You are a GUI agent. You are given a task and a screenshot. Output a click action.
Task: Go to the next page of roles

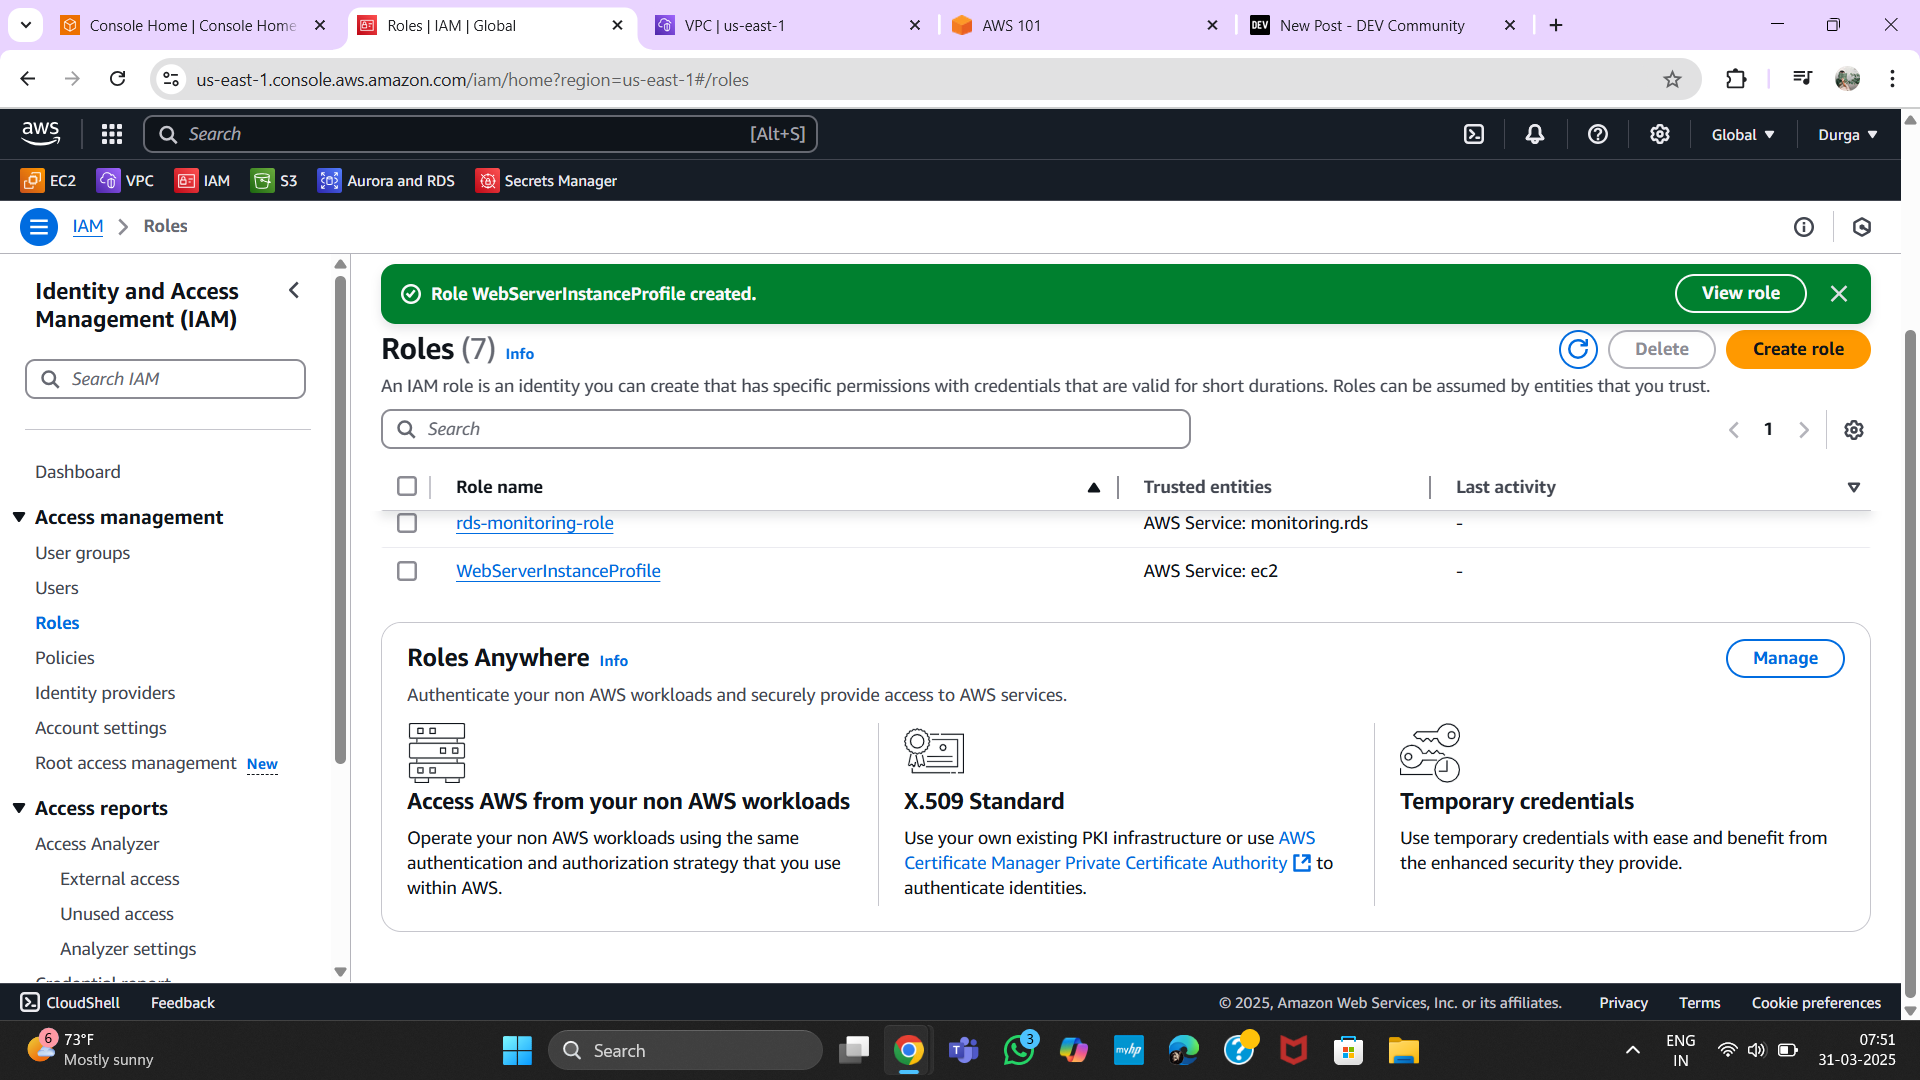pyautogui.click(x=1804, y=430)
